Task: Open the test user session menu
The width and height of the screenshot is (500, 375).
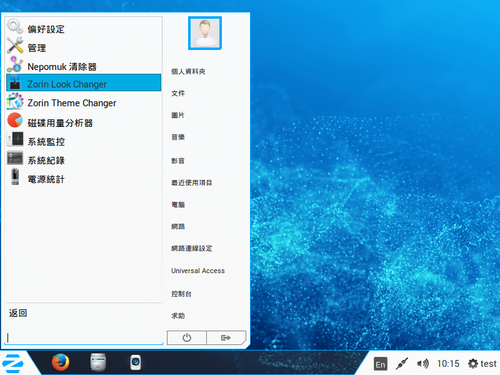Action: pyautogui.click(x=482, y=364)
